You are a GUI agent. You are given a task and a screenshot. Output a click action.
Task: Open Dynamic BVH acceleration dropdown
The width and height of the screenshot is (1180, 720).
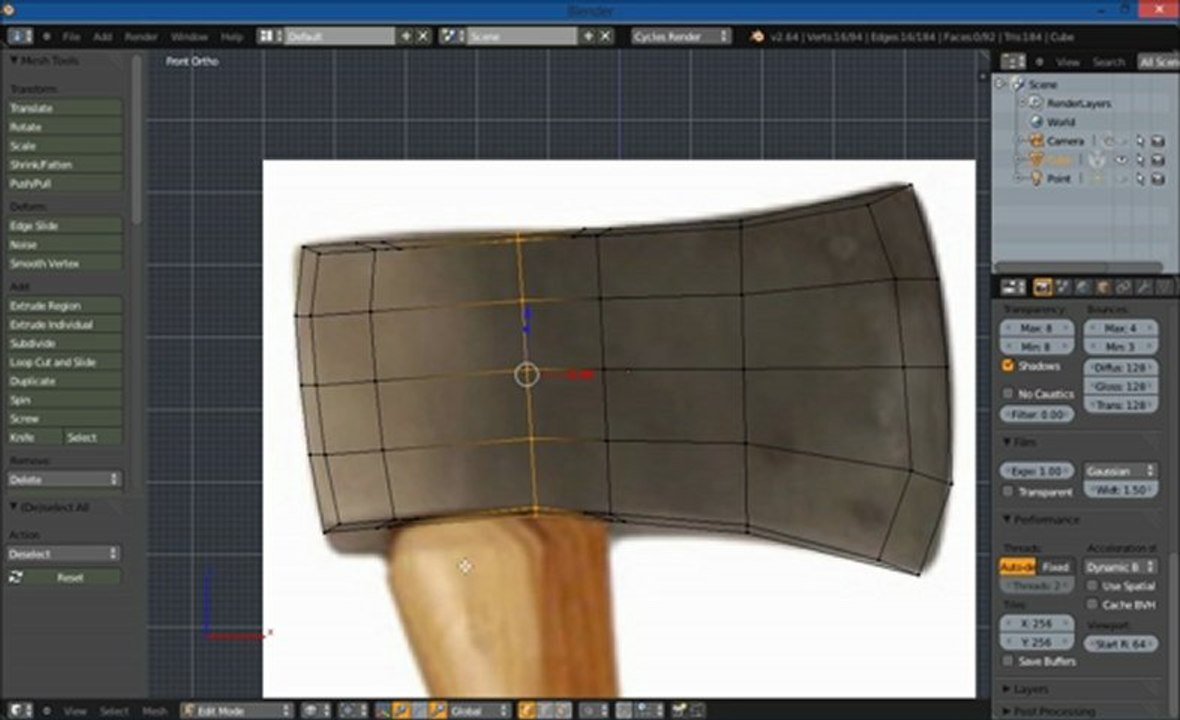(x=1121, y=567)
